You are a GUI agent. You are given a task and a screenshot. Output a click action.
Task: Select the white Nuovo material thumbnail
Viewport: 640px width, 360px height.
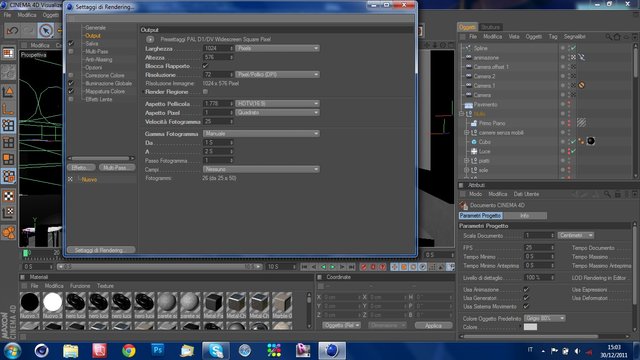(52, 302)
